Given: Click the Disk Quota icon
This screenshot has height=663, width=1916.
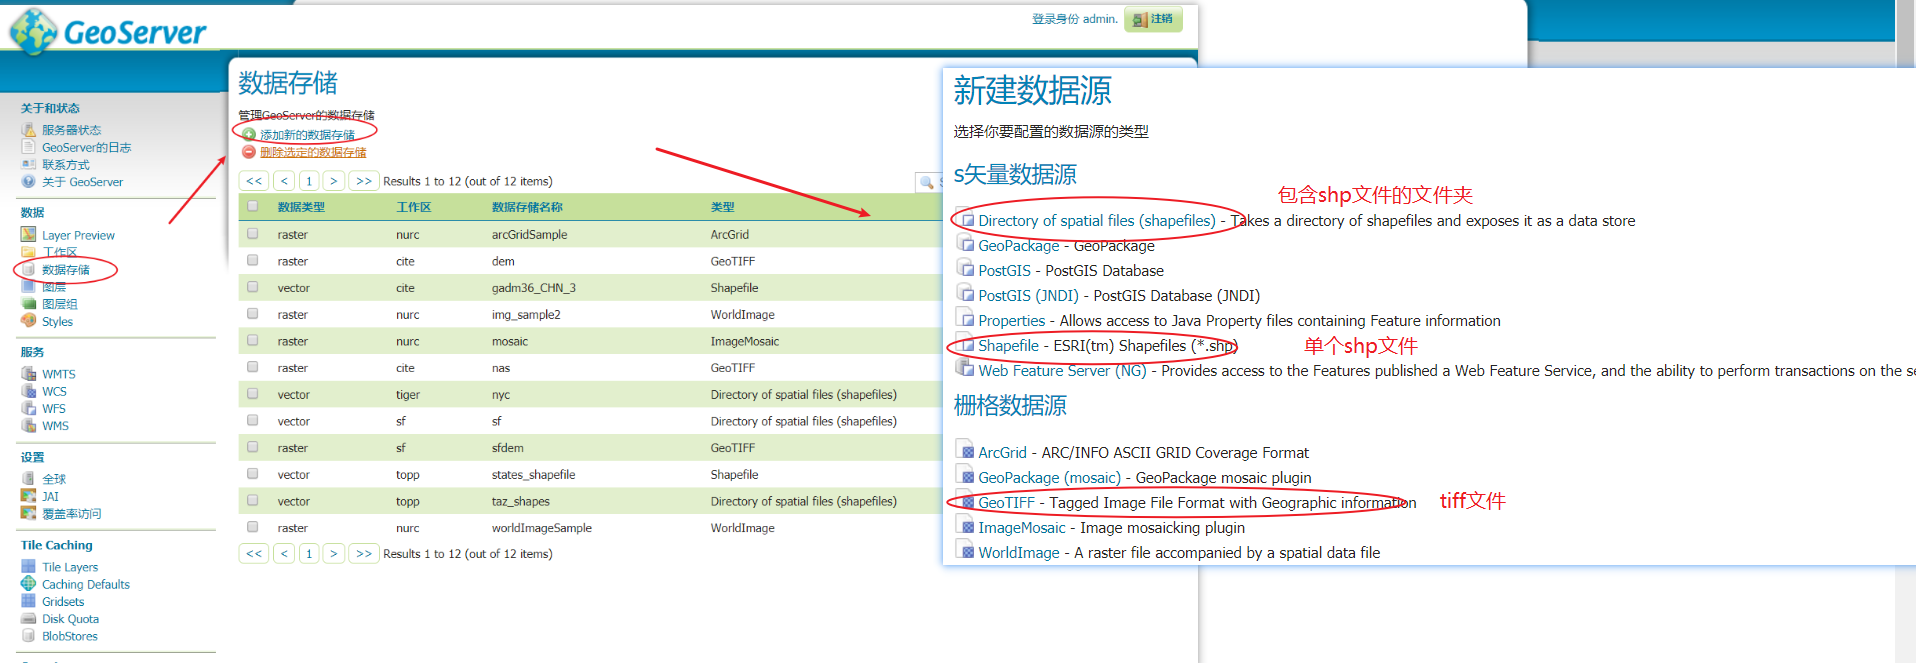Looking at the screenshot, I should (28, 619).
